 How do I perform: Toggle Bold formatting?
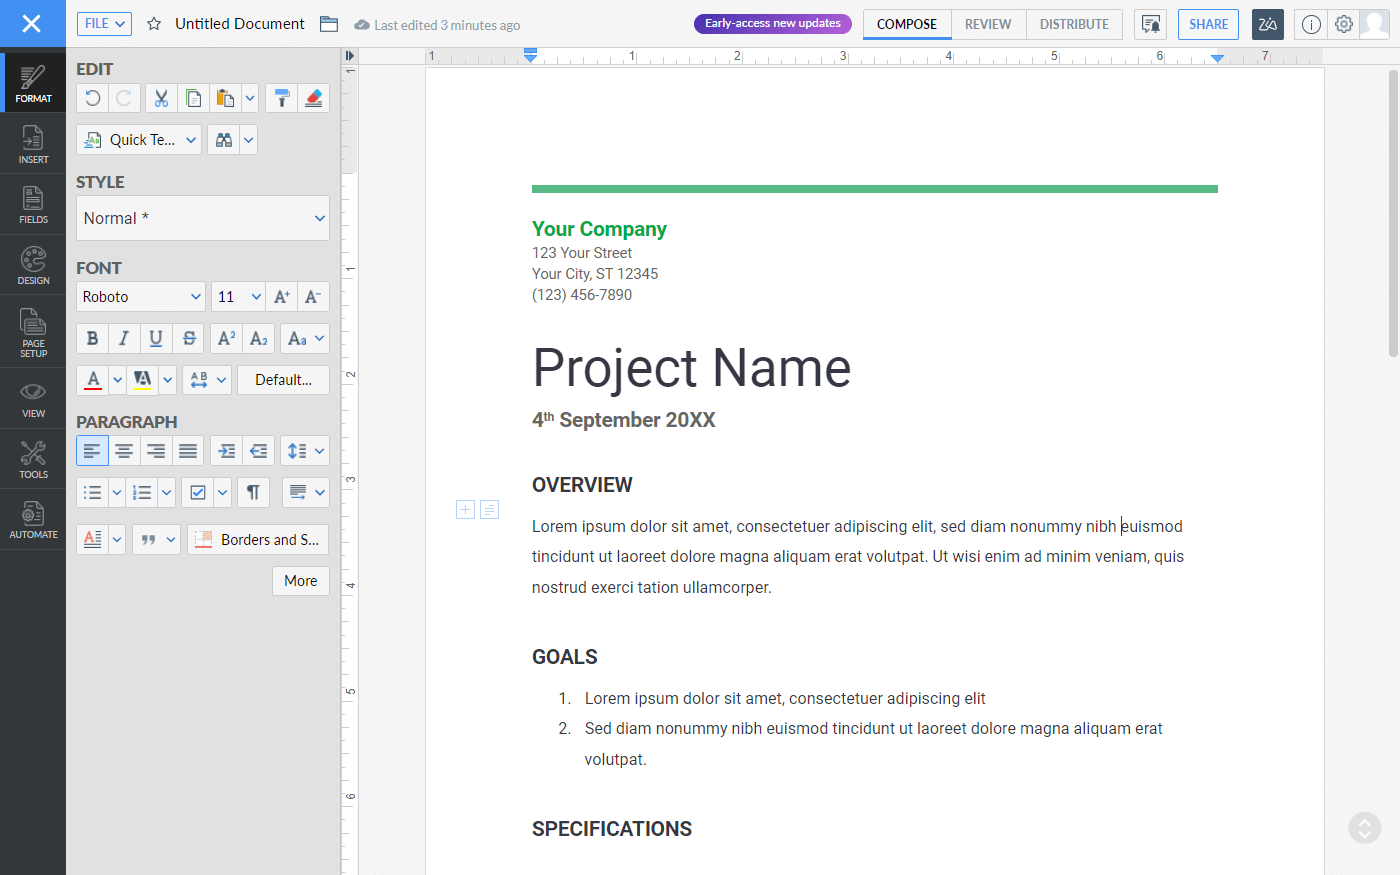92,339
